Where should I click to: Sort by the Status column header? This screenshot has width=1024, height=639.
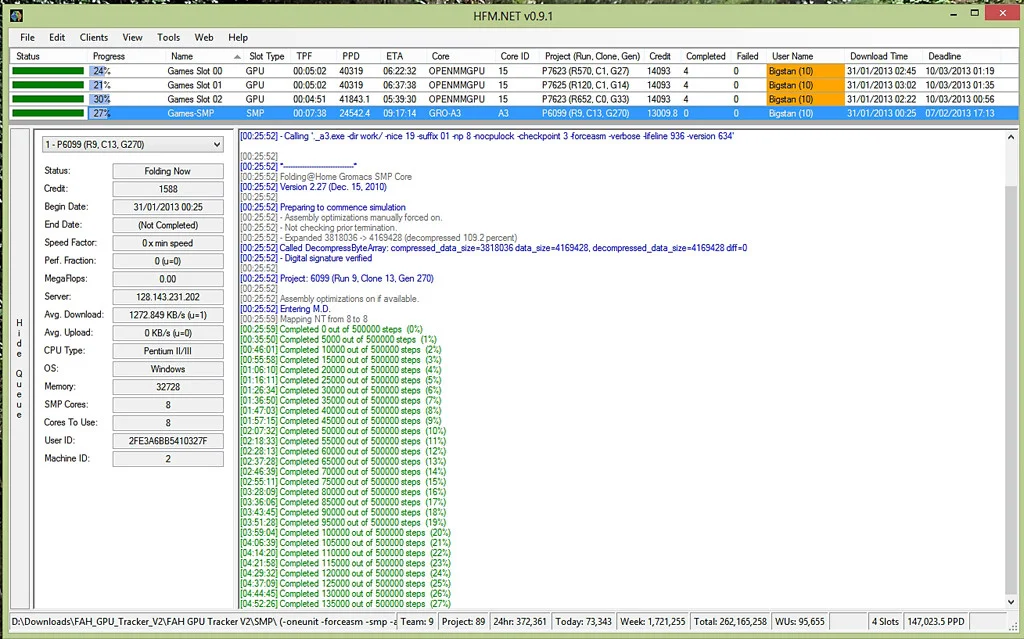[28, 56]
